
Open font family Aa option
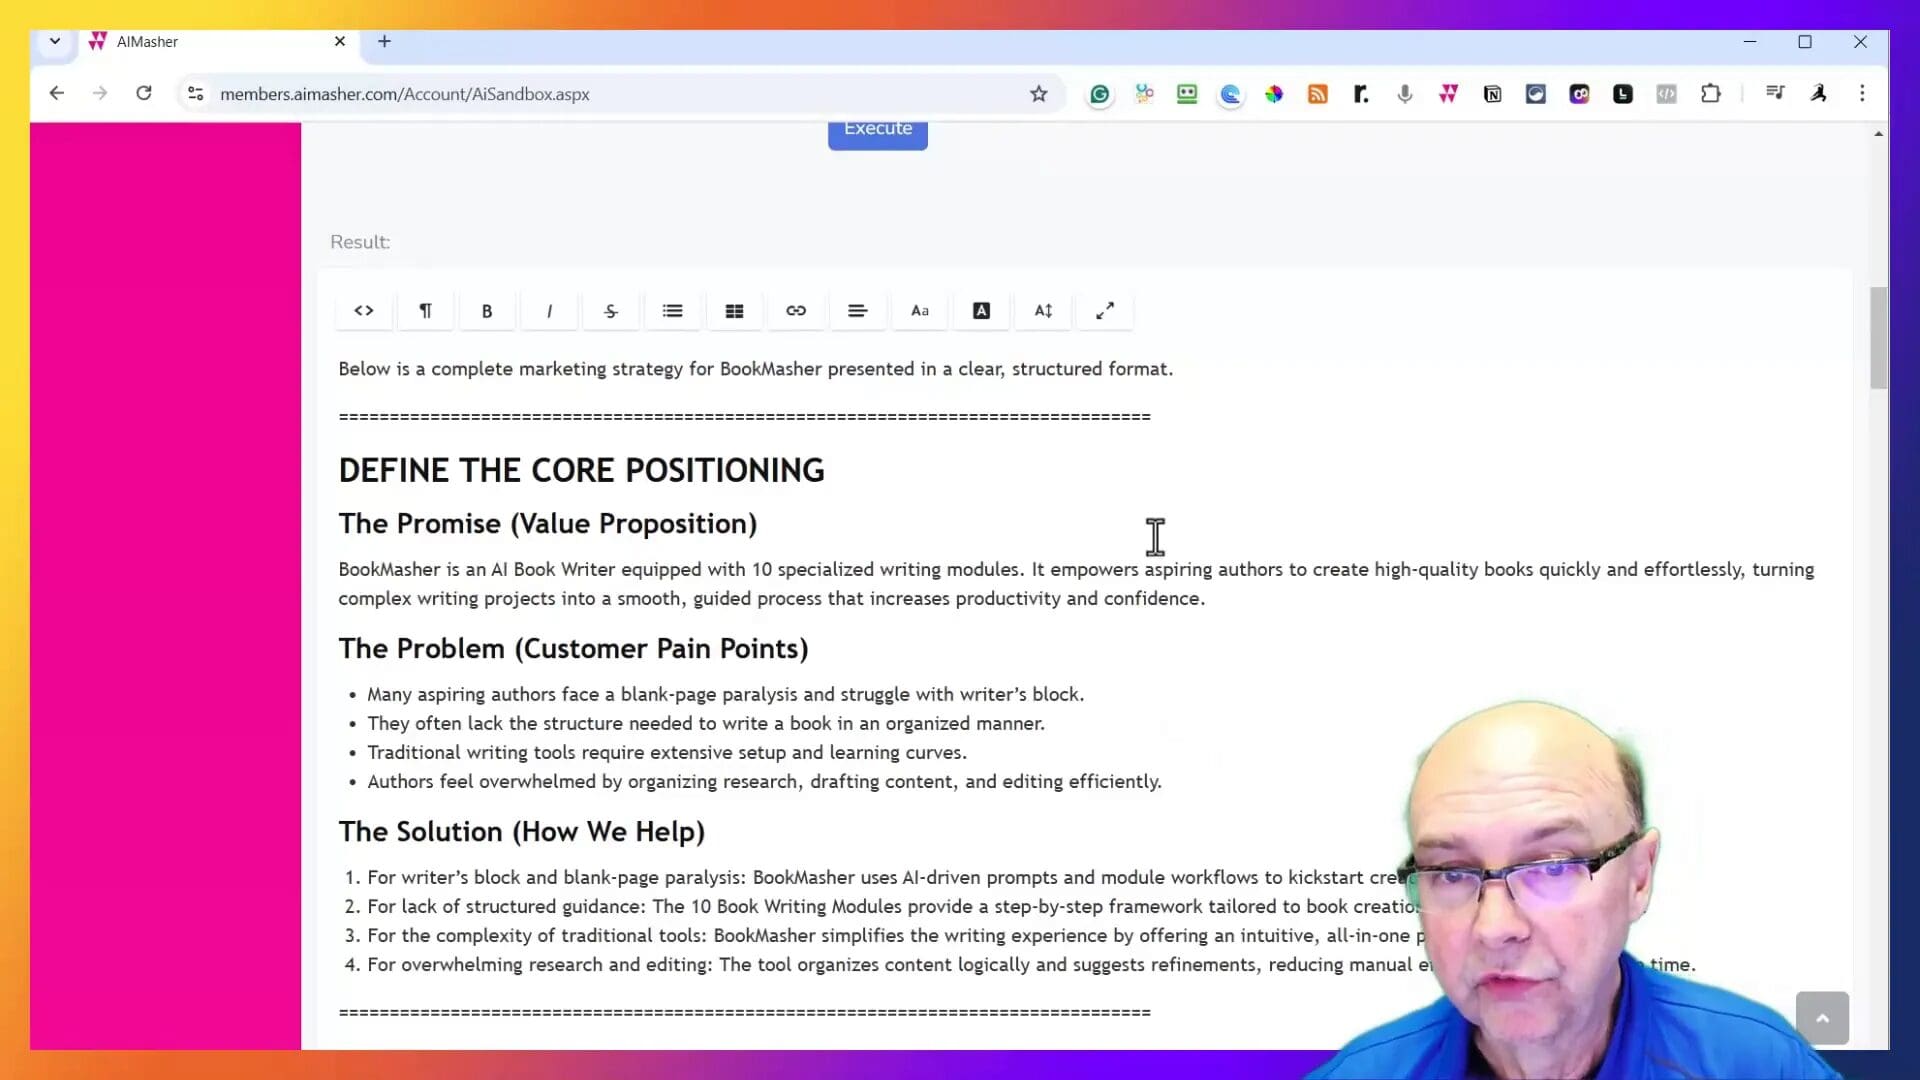(x=920, y=311)
